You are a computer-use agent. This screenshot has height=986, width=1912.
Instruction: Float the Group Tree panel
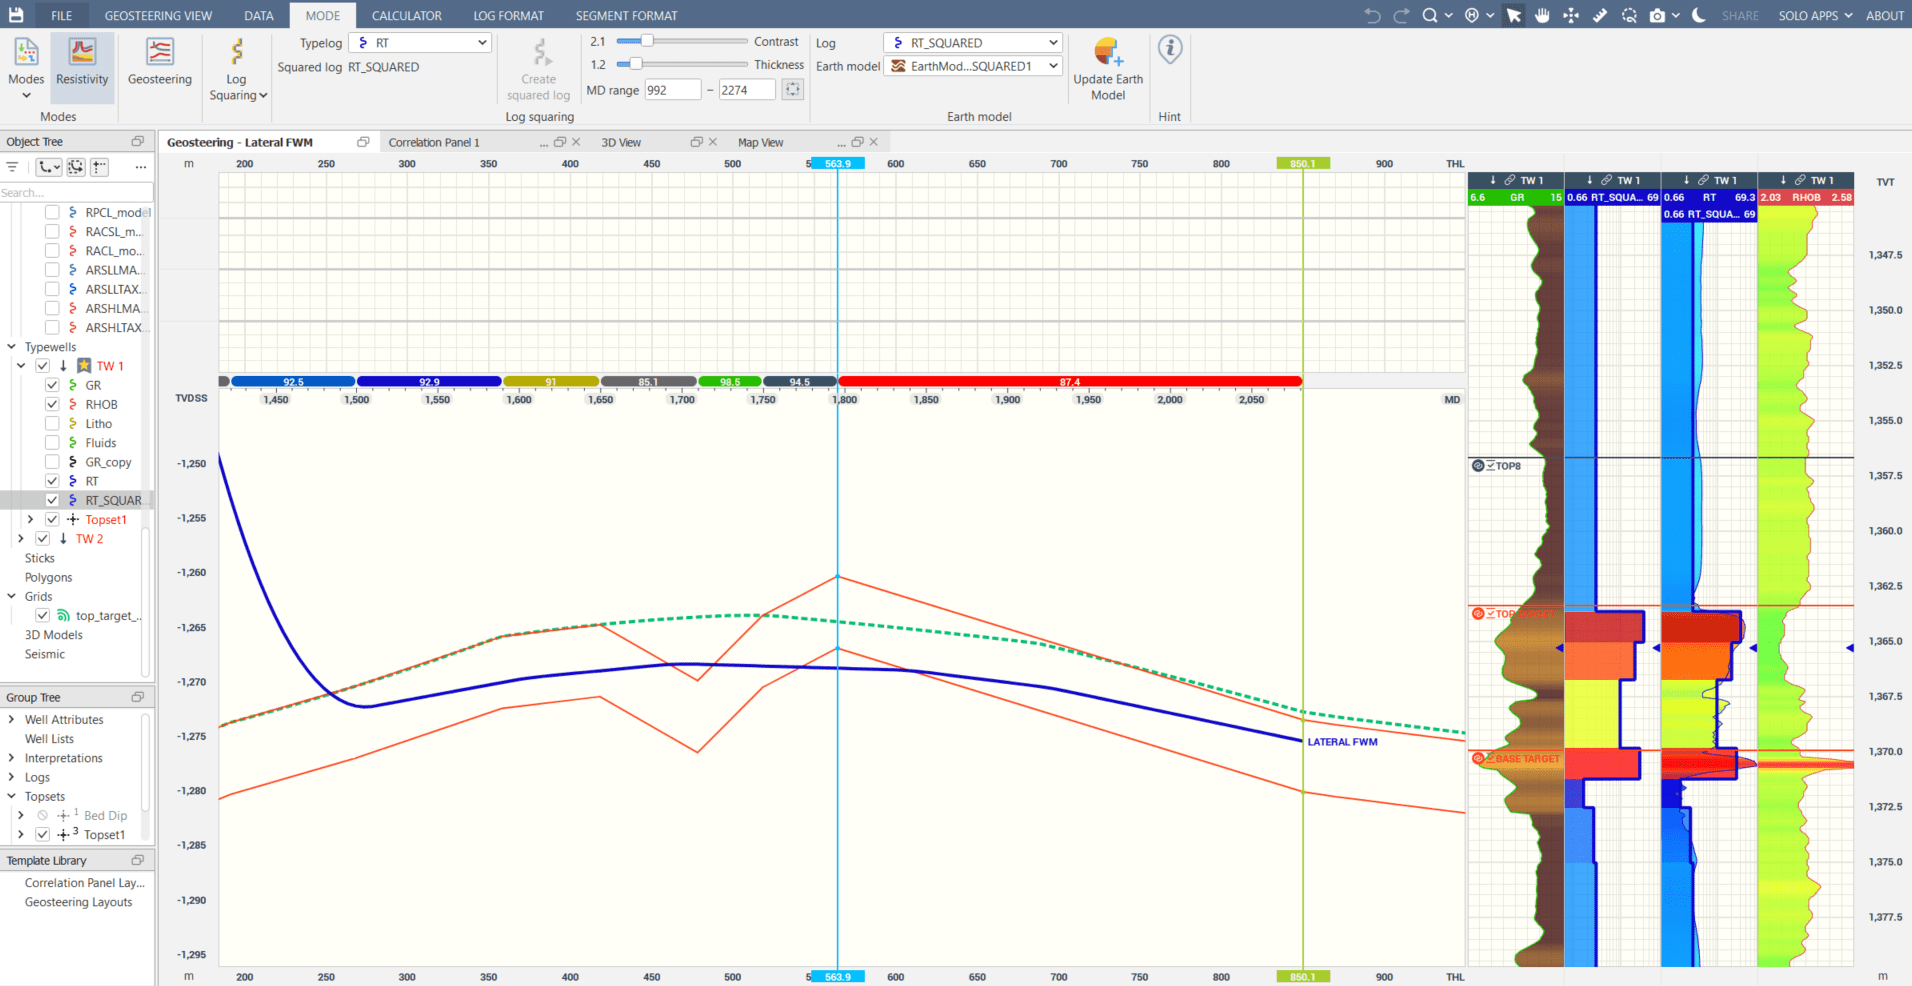138,697
